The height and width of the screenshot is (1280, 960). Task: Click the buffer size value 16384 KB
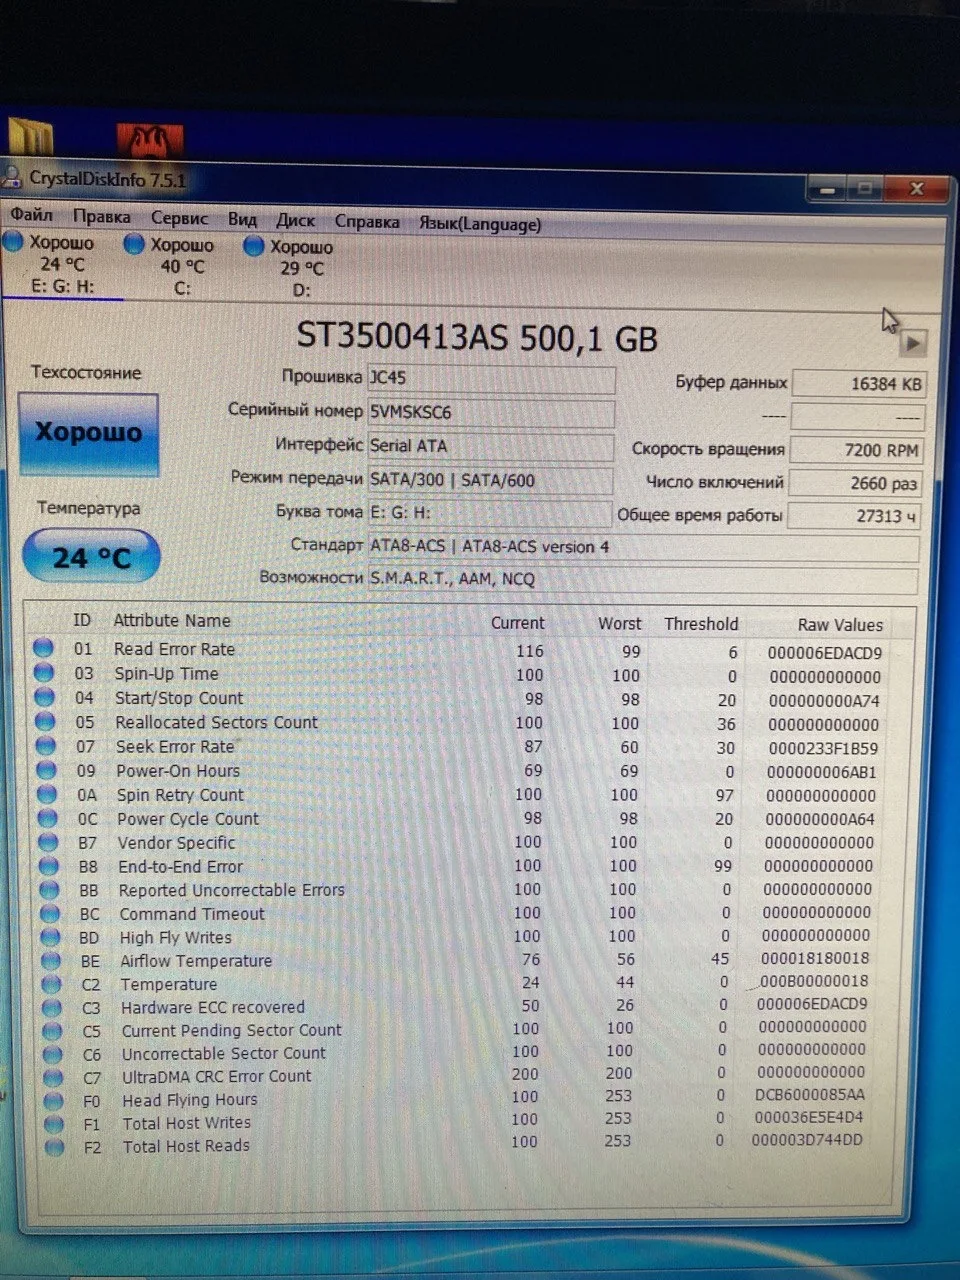pos(859,384)
